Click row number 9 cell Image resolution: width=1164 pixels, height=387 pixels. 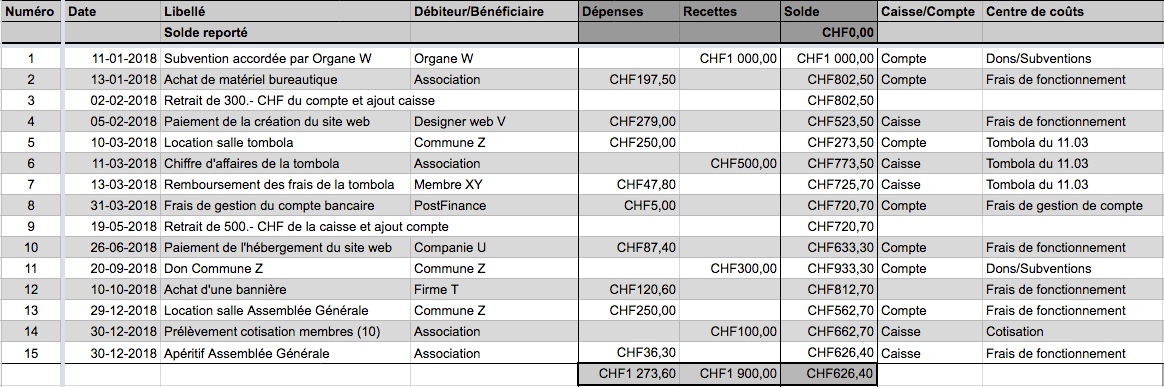[30, 227]
